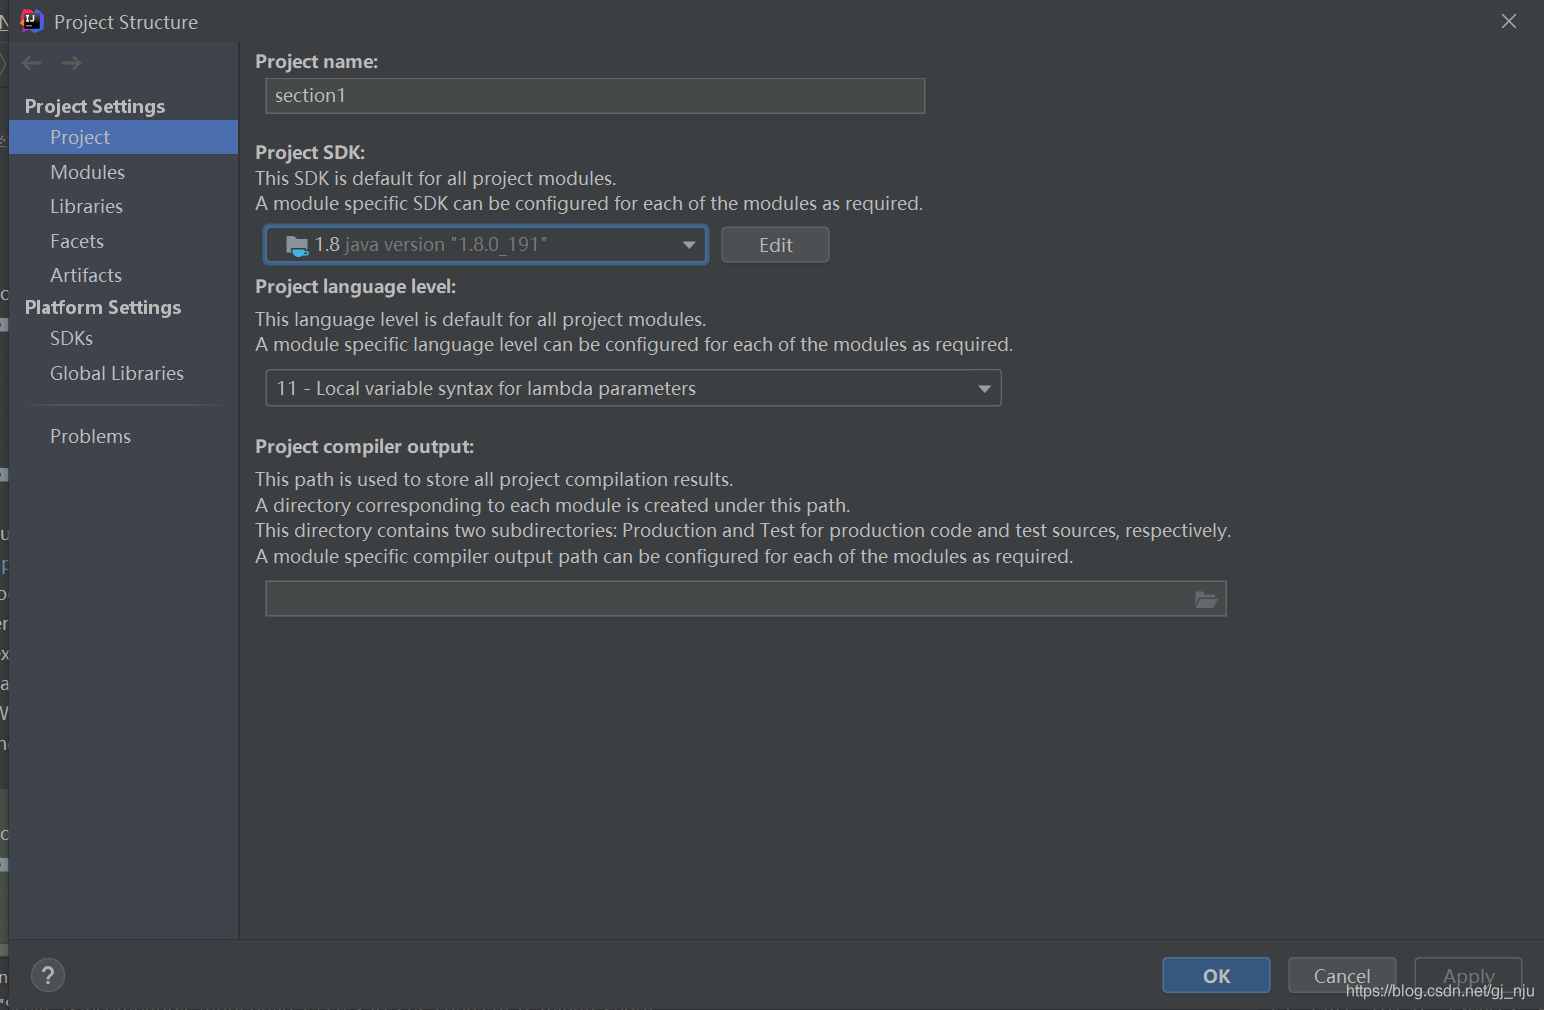Select Project in Project Settings

(123, 137)
